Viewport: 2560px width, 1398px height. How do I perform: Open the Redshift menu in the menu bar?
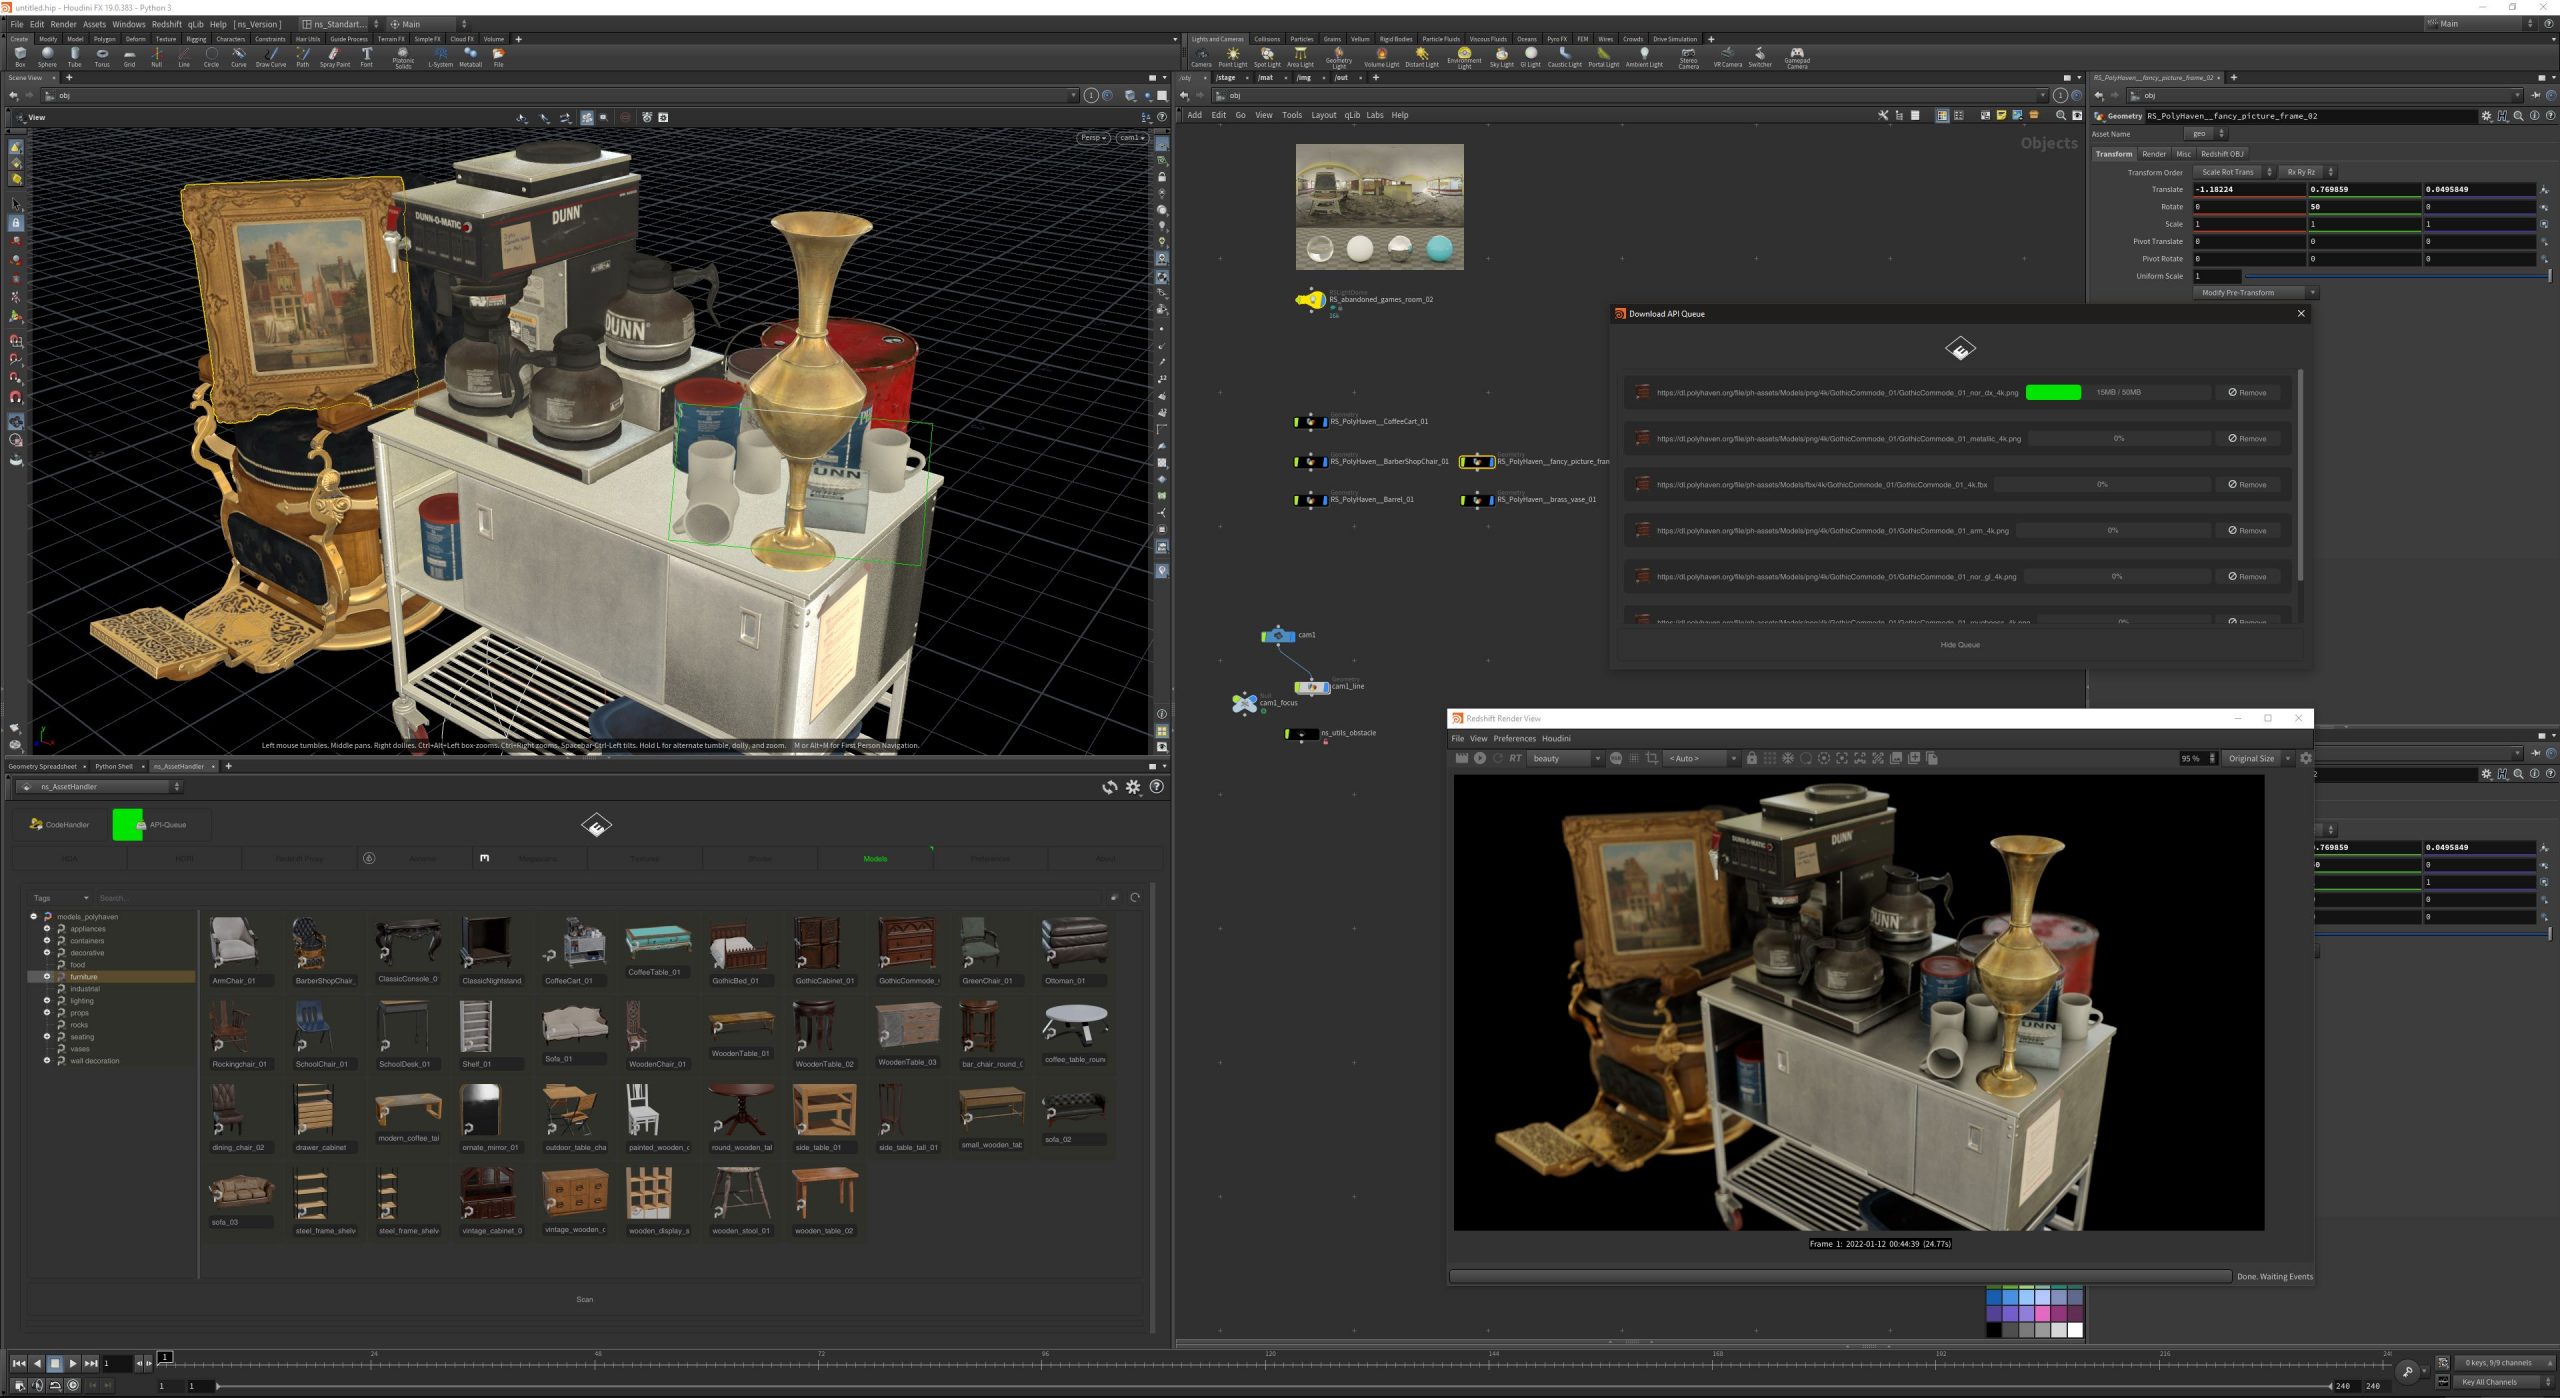click(166, 24)
